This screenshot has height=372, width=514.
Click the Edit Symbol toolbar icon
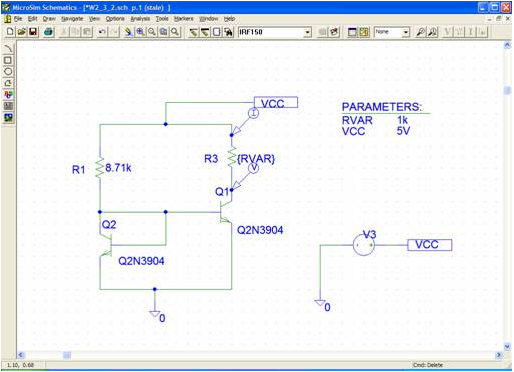(x=334, y=32)
